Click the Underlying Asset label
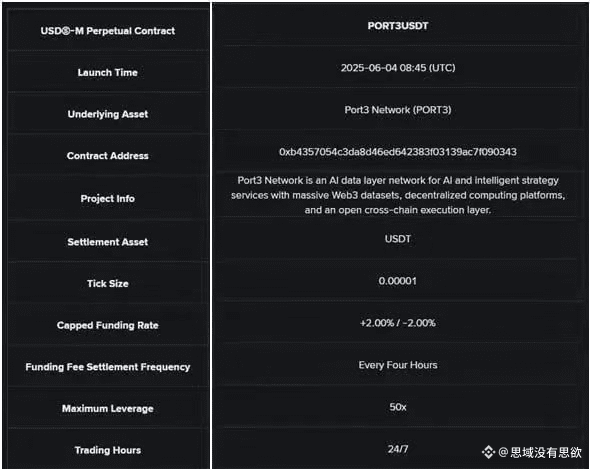590x469 pixels. [108, 114]
